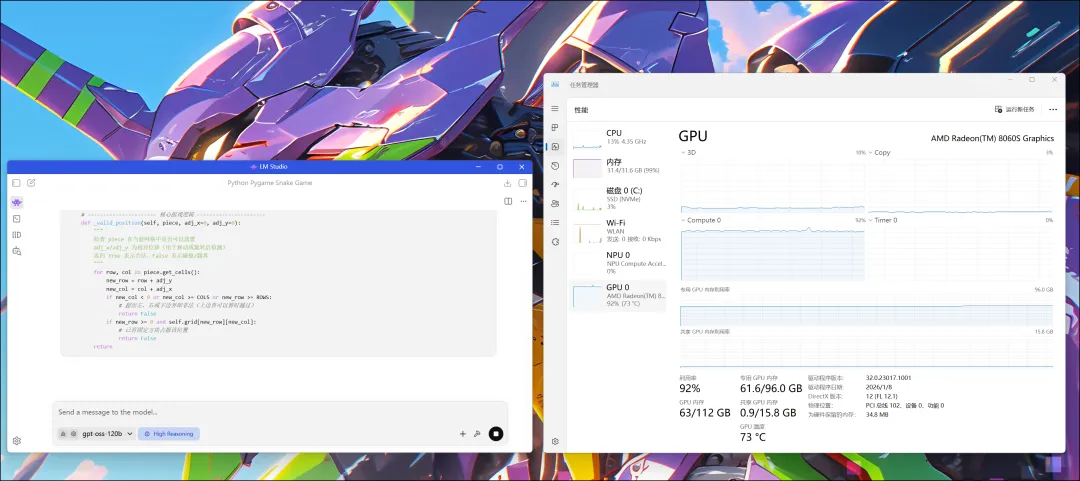Open the 3D graph engine dropdown
1080x481 pixels.
coord(689,152)
